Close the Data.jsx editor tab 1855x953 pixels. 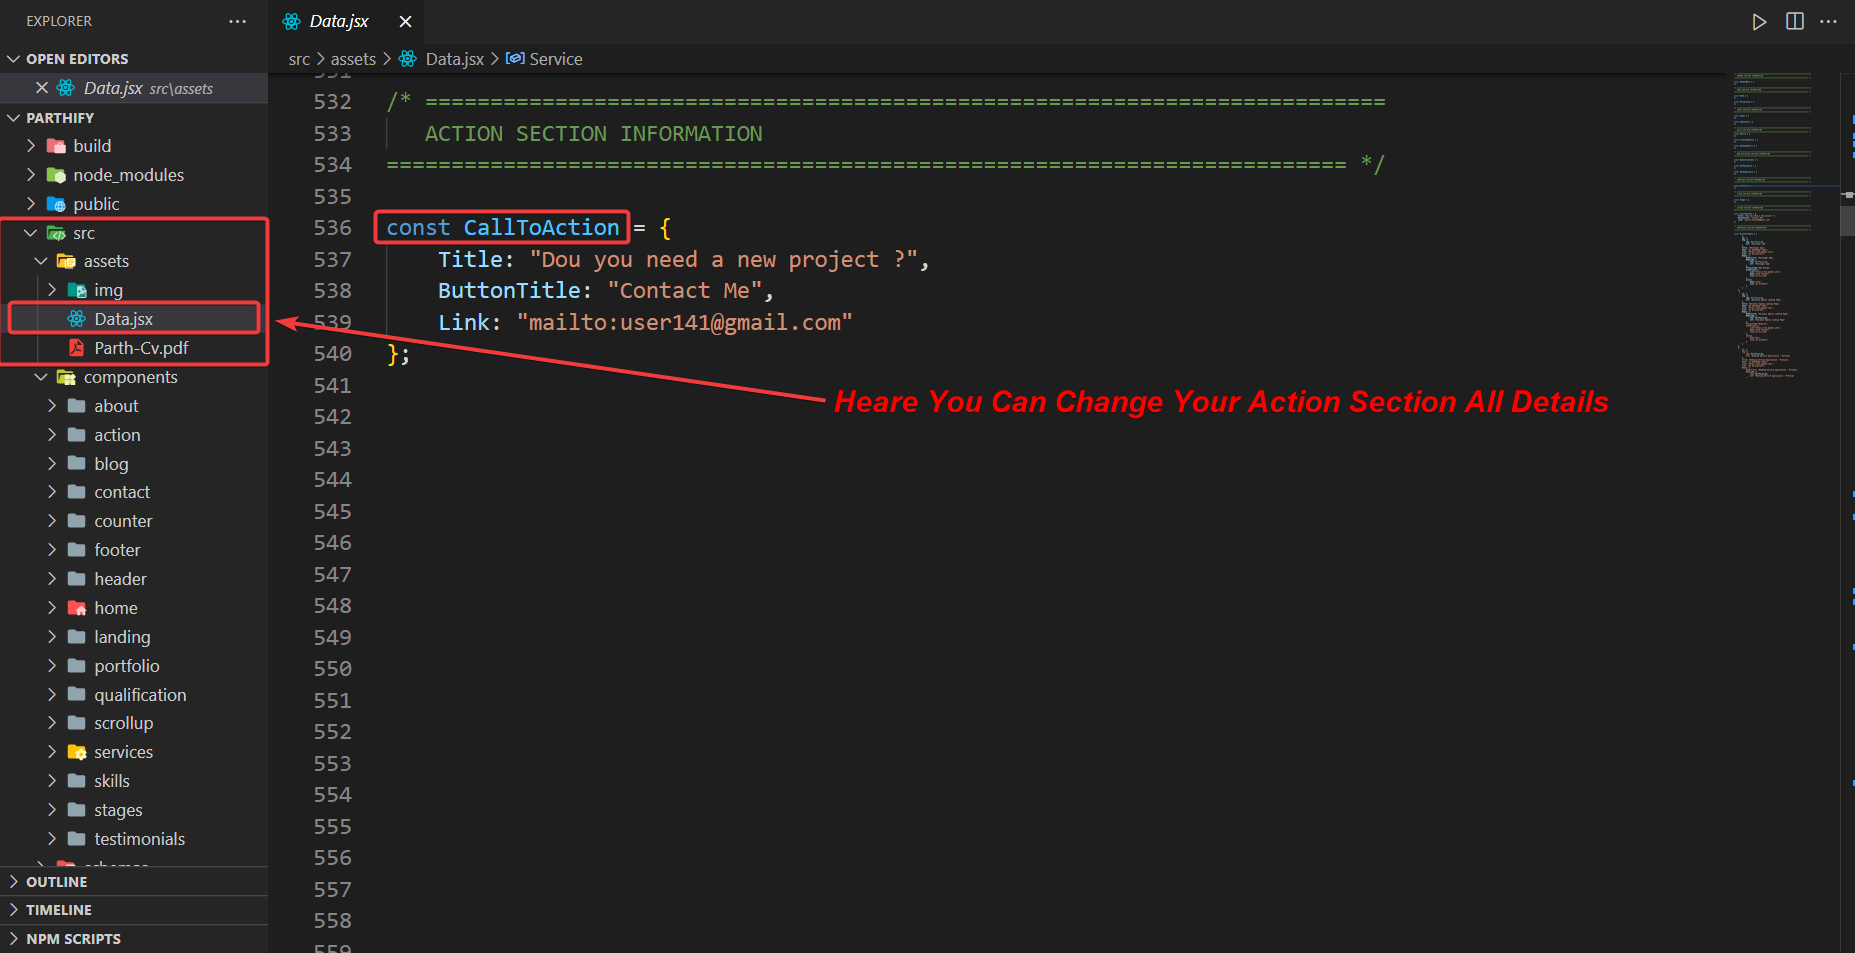click(405, 22)
